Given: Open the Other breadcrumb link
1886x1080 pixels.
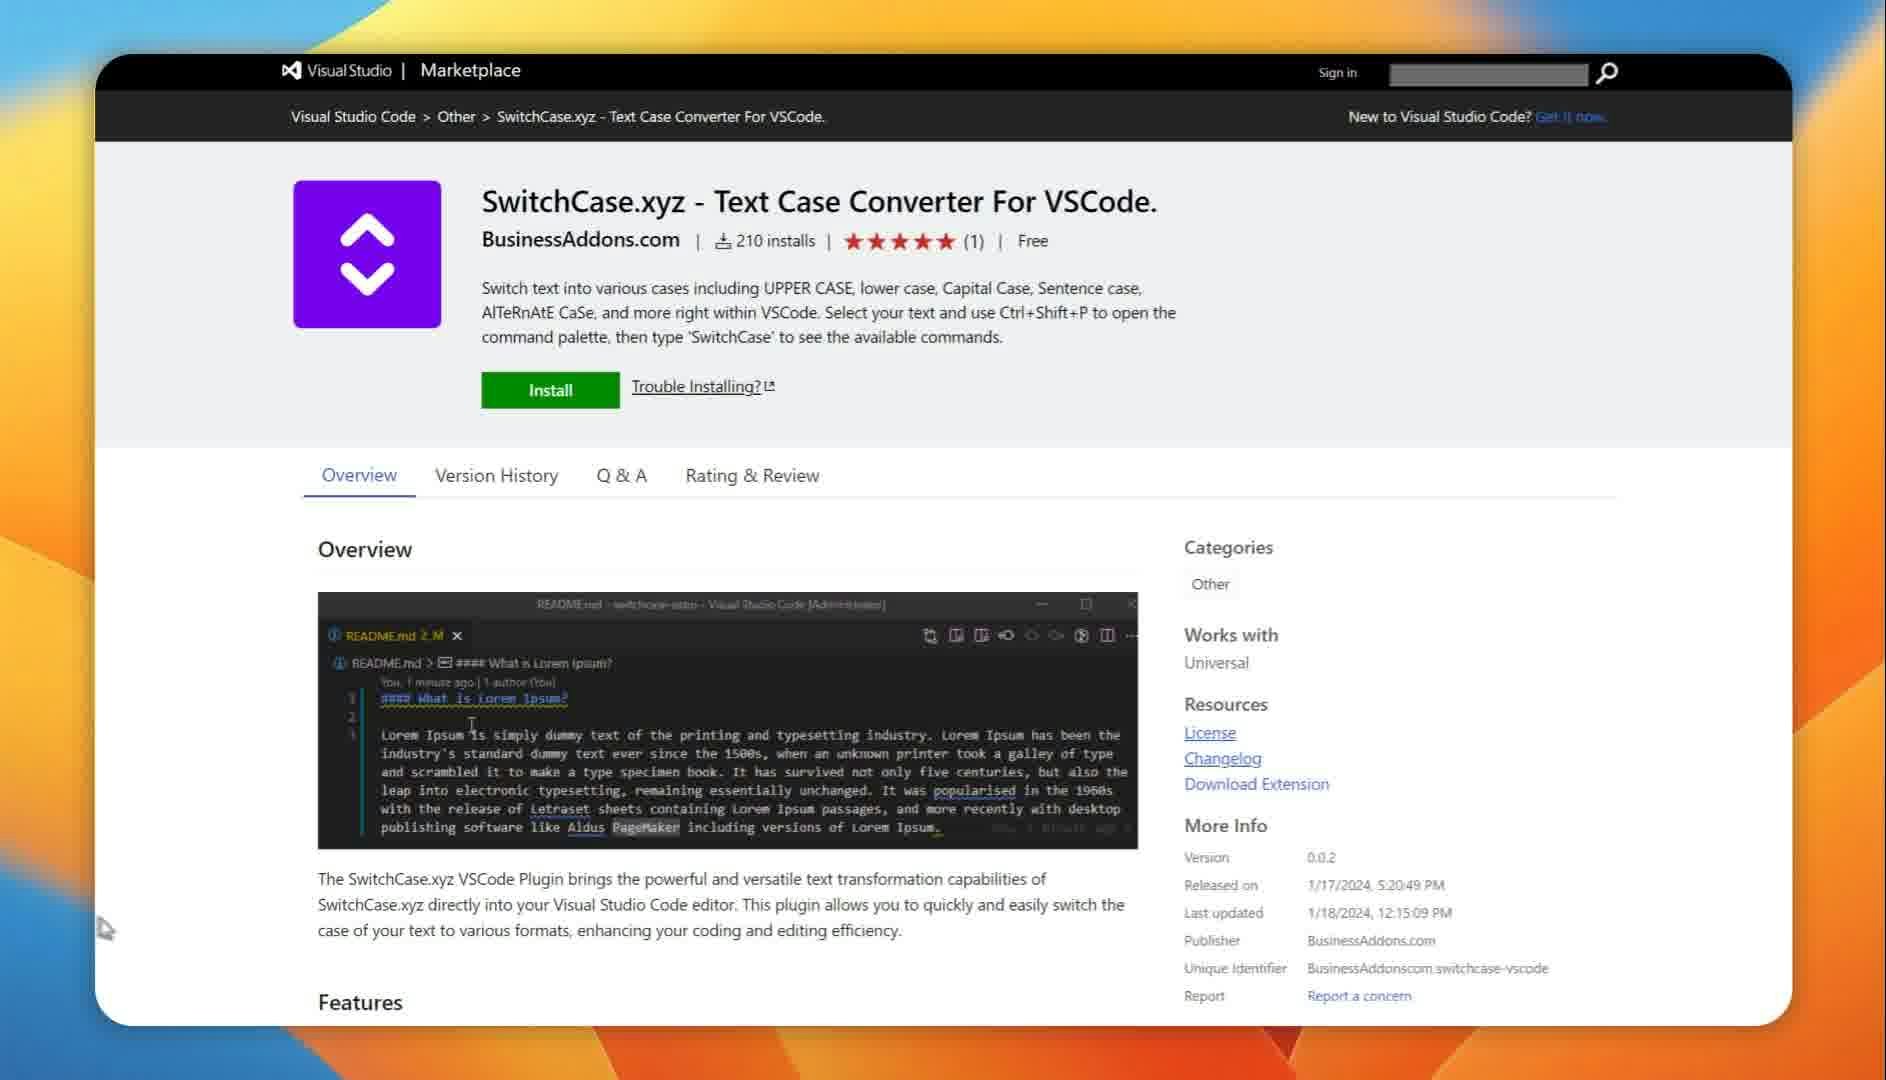Looking at the screenshot, I should pyautogui.click(x=456, y=117).
